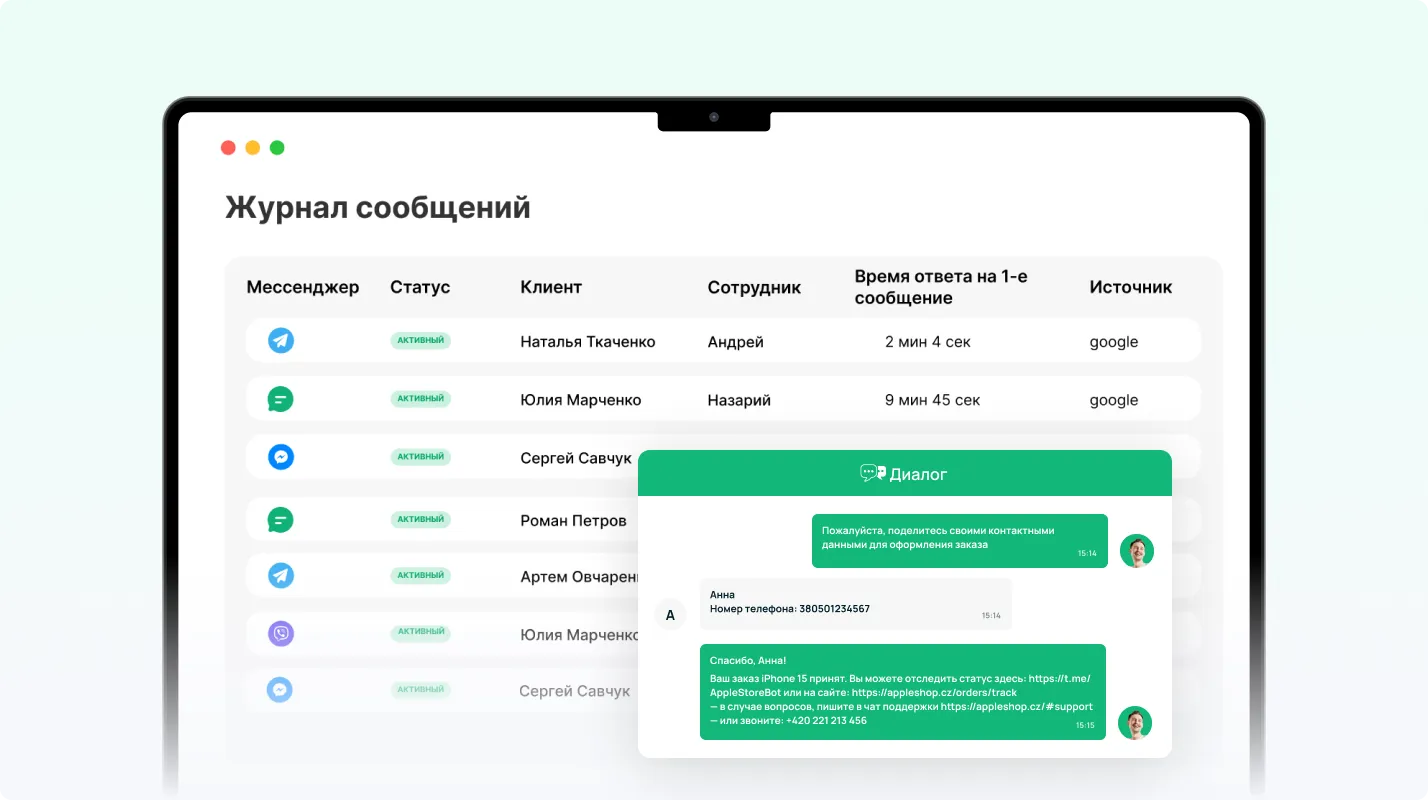The width and height of the screenshot is (1428, 800).
Task: Click Активный status badge for Роман Петров
Action: pyautogui.click(x=420, y=520)
